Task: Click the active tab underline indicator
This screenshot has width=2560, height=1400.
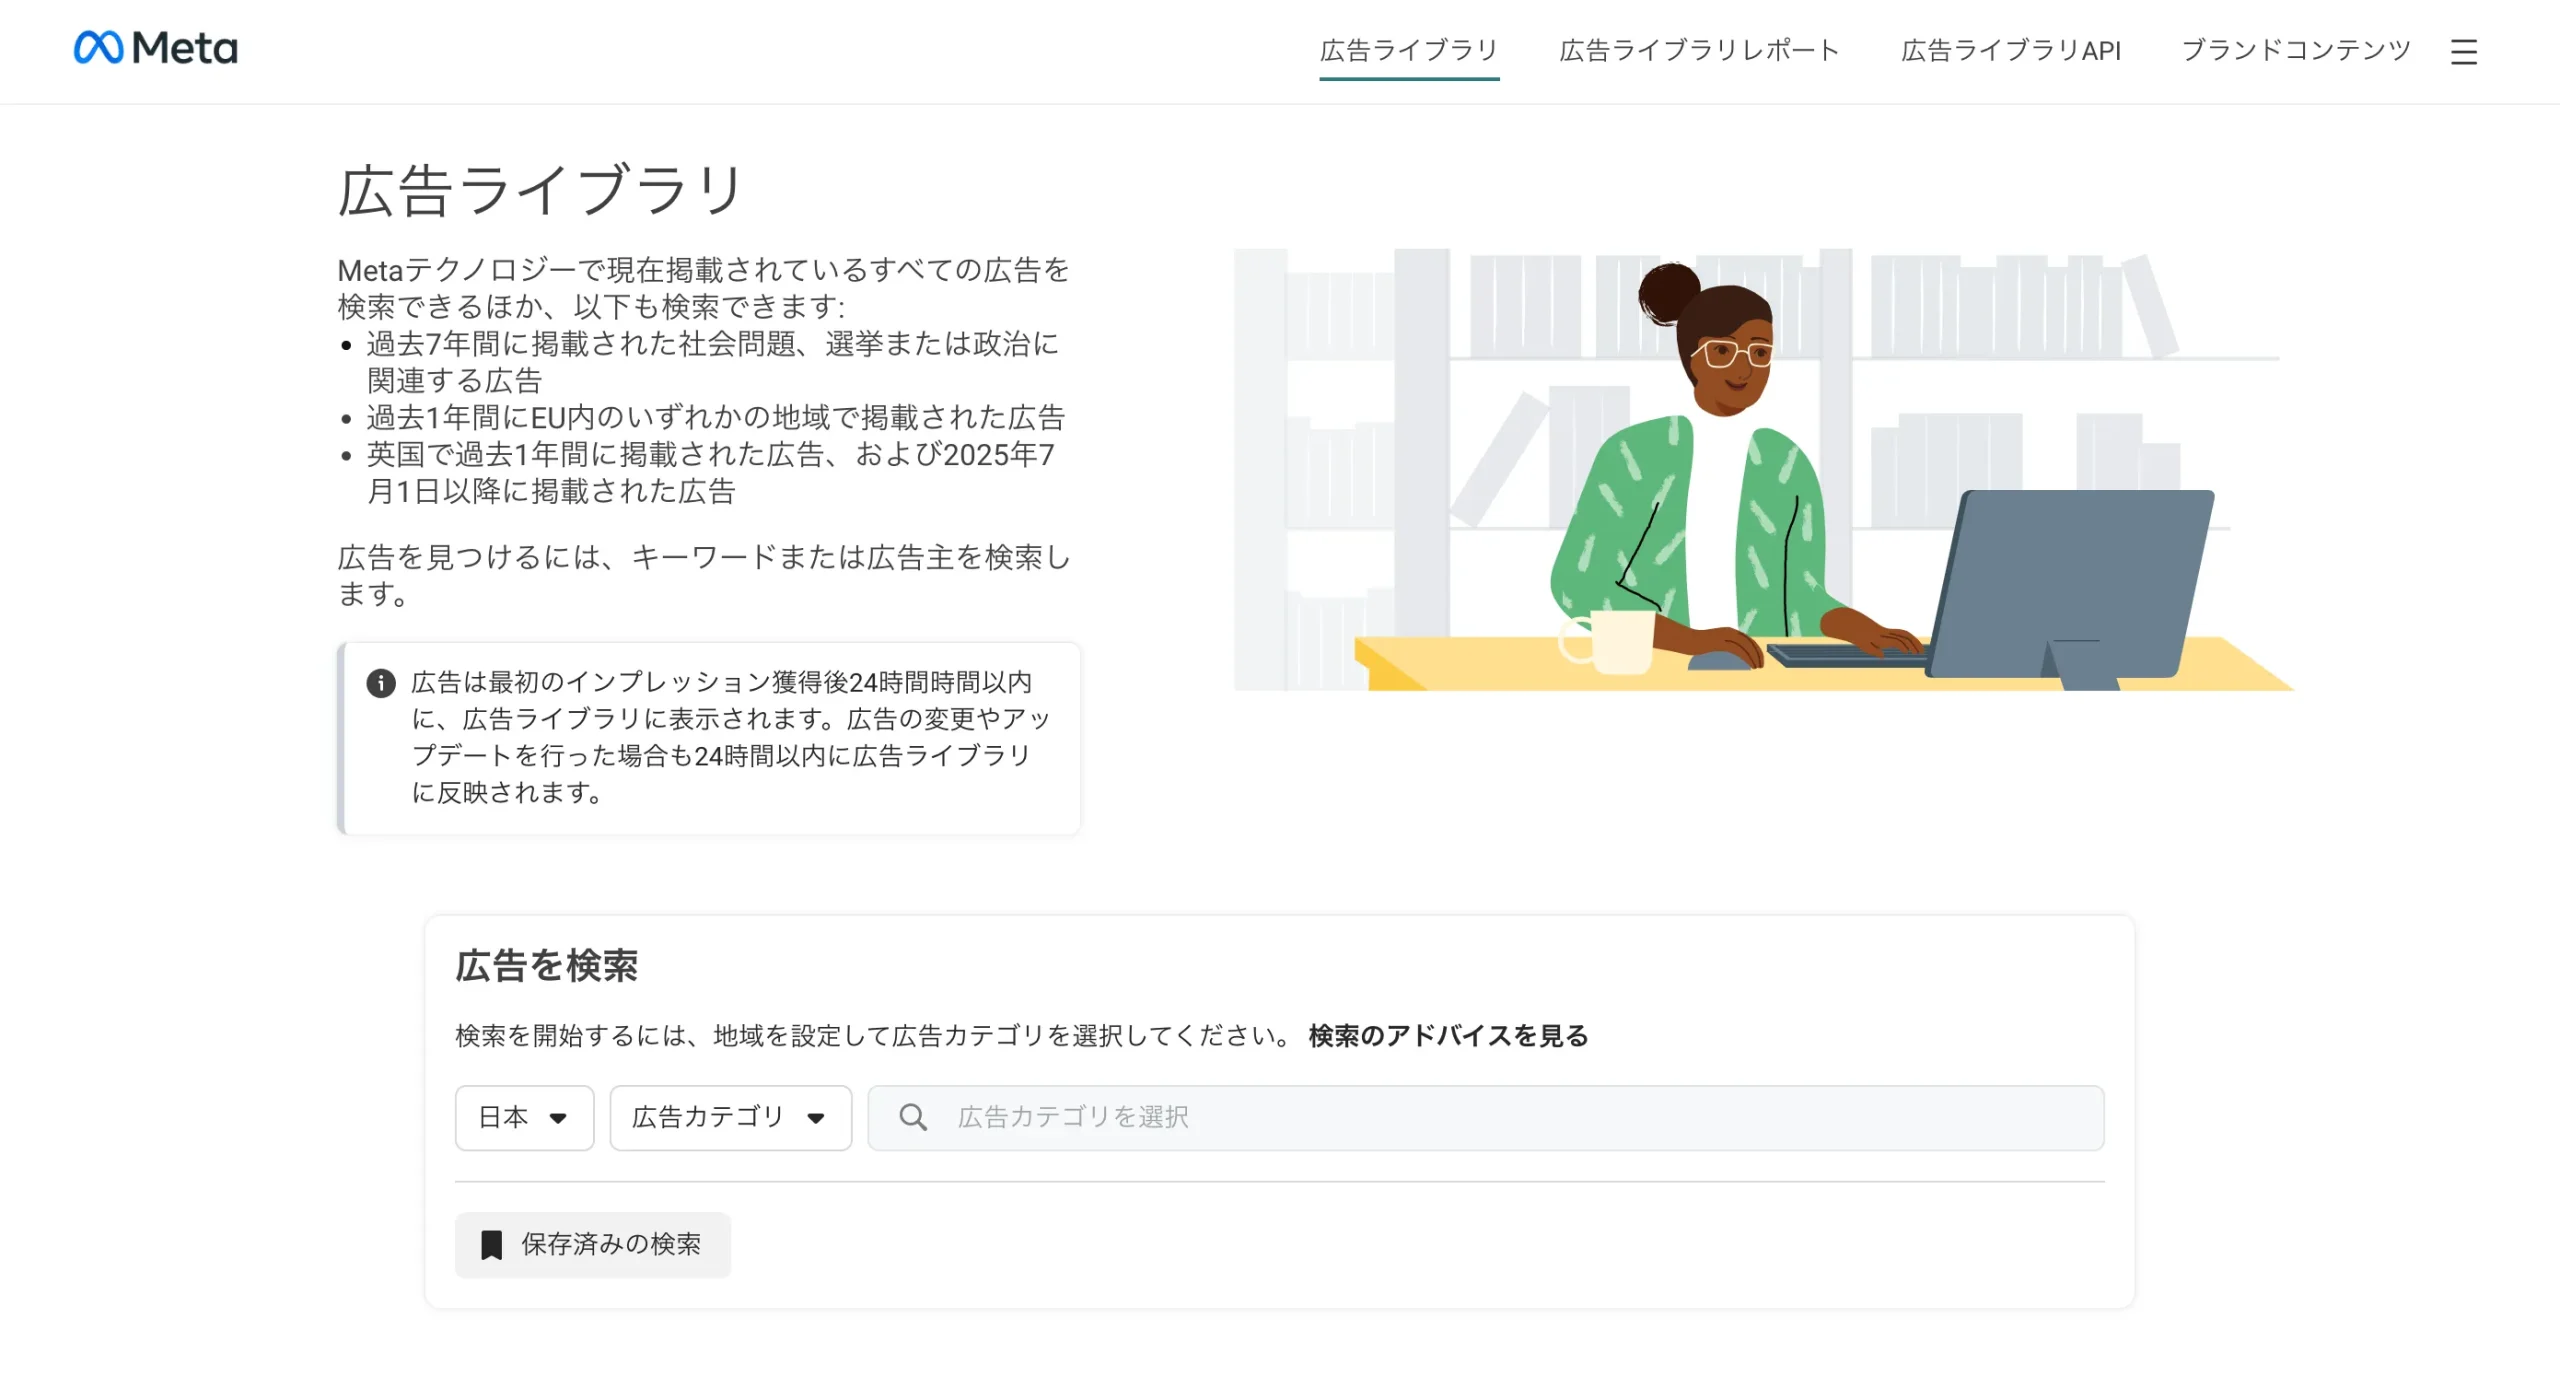Action: [1408, 79]
